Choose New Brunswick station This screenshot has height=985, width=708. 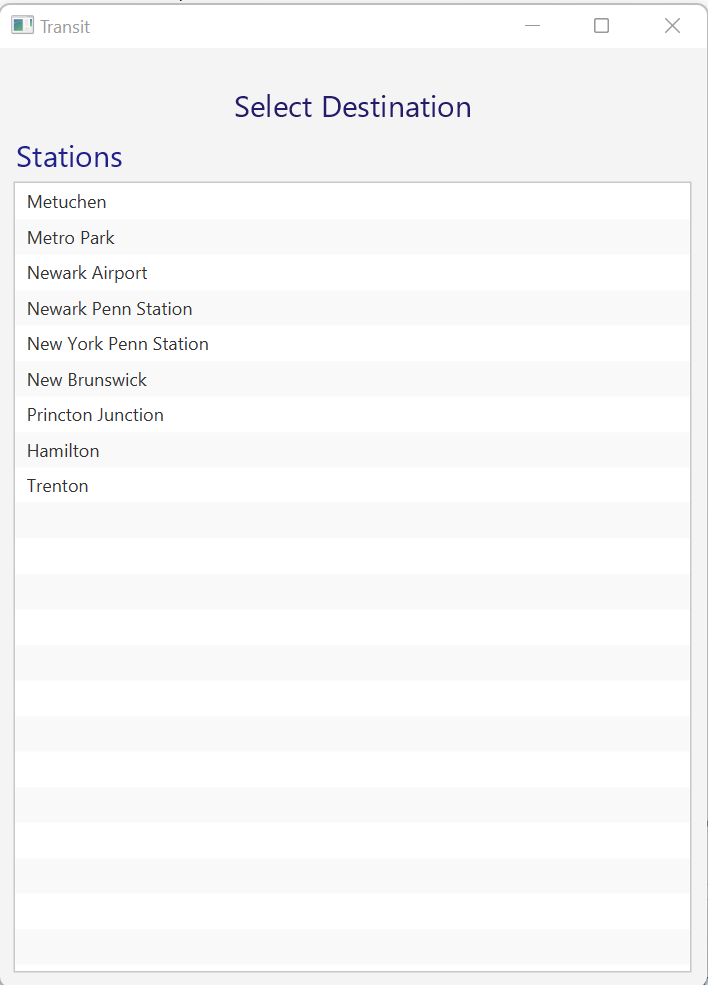click(352, 379)
